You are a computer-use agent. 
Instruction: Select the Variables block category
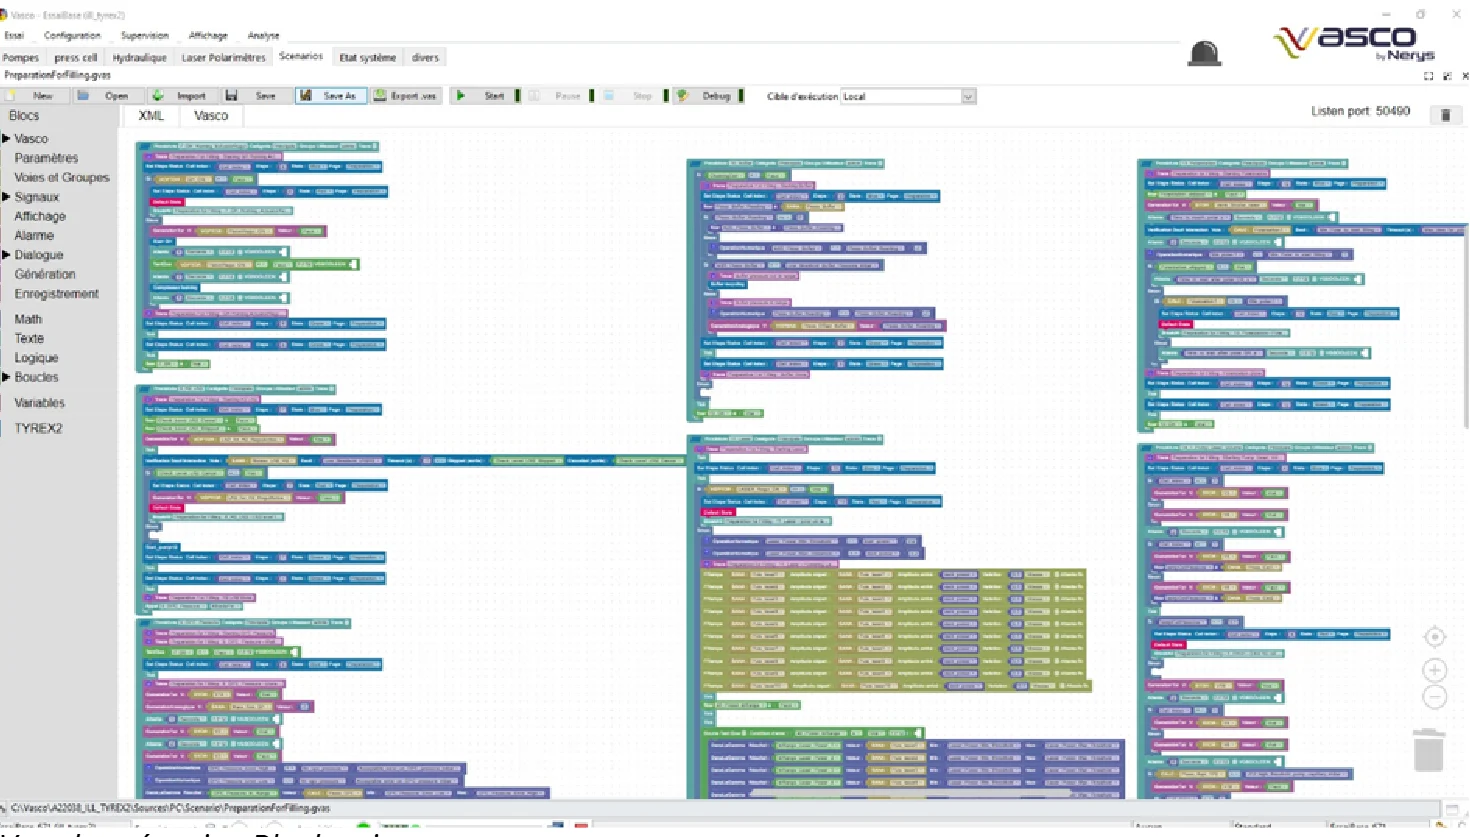40,402
